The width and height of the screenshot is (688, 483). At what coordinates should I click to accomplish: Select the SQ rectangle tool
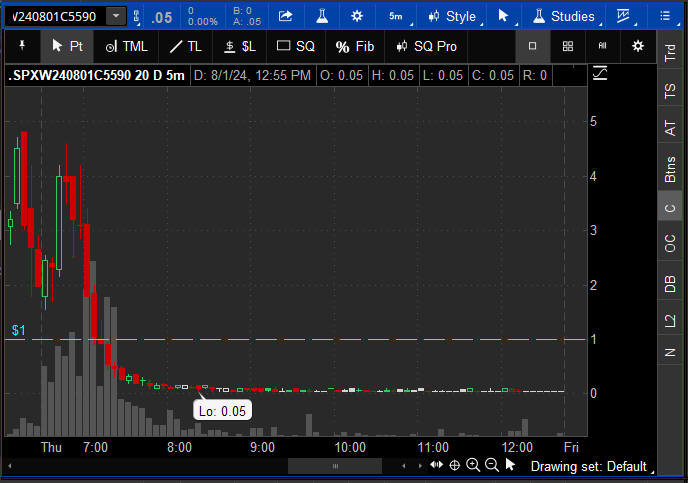[296, 46]
